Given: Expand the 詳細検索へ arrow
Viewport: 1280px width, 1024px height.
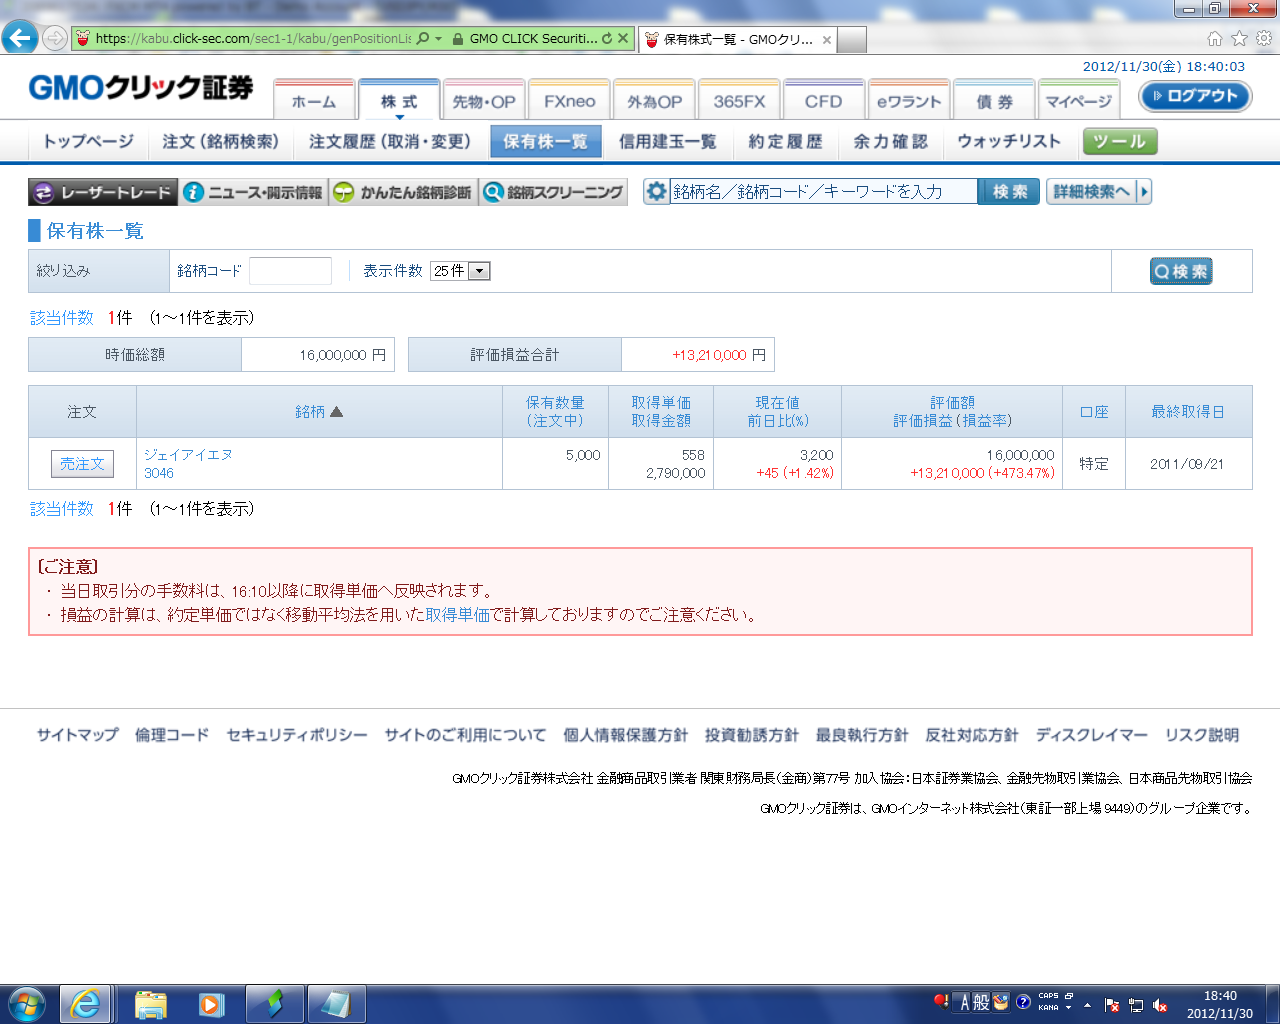Looking at the screenshot, I should pyautogui.click(x=1144, y=192).
